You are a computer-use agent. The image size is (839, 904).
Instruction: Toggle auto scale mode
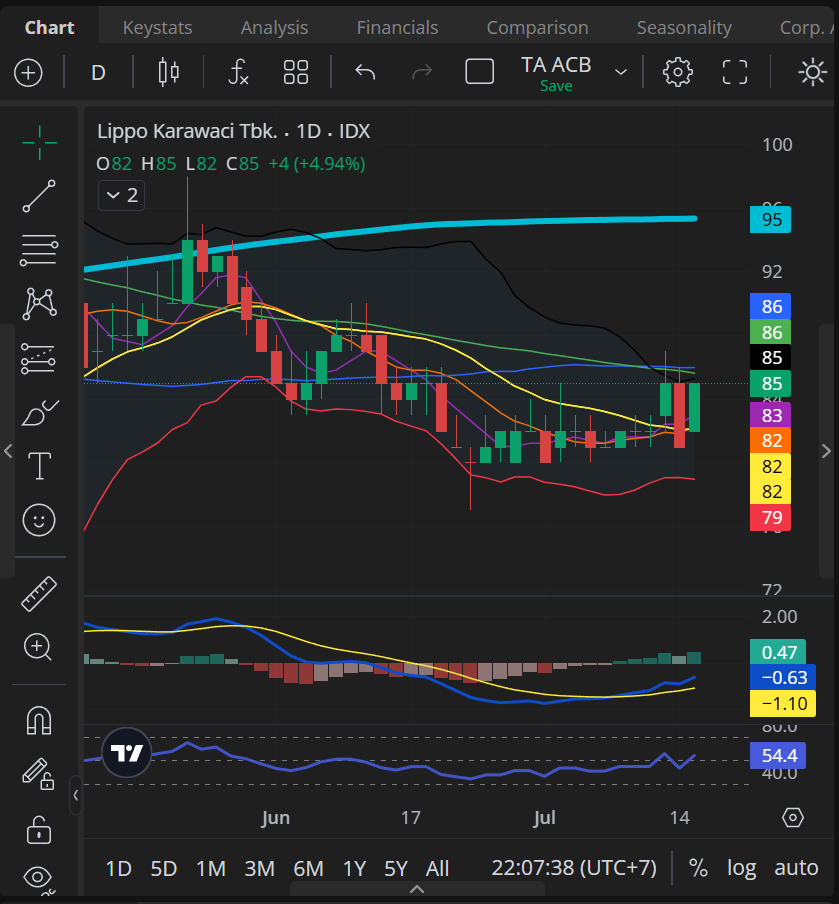[x=796, y=868]
